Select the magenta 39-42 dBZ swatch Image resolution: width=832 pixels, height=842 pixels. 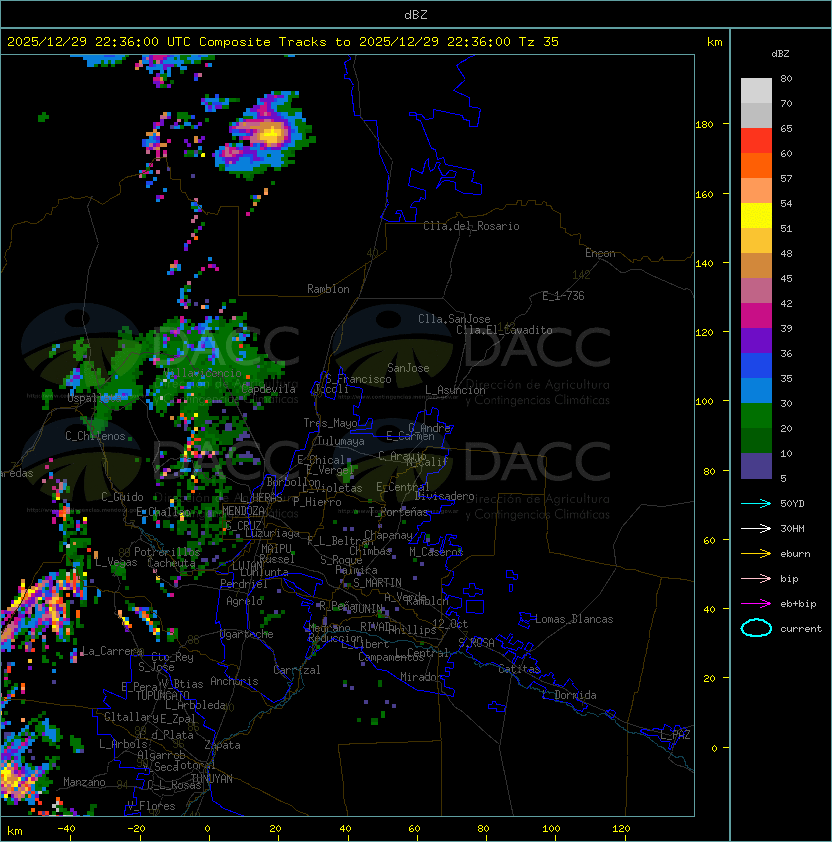756,316
